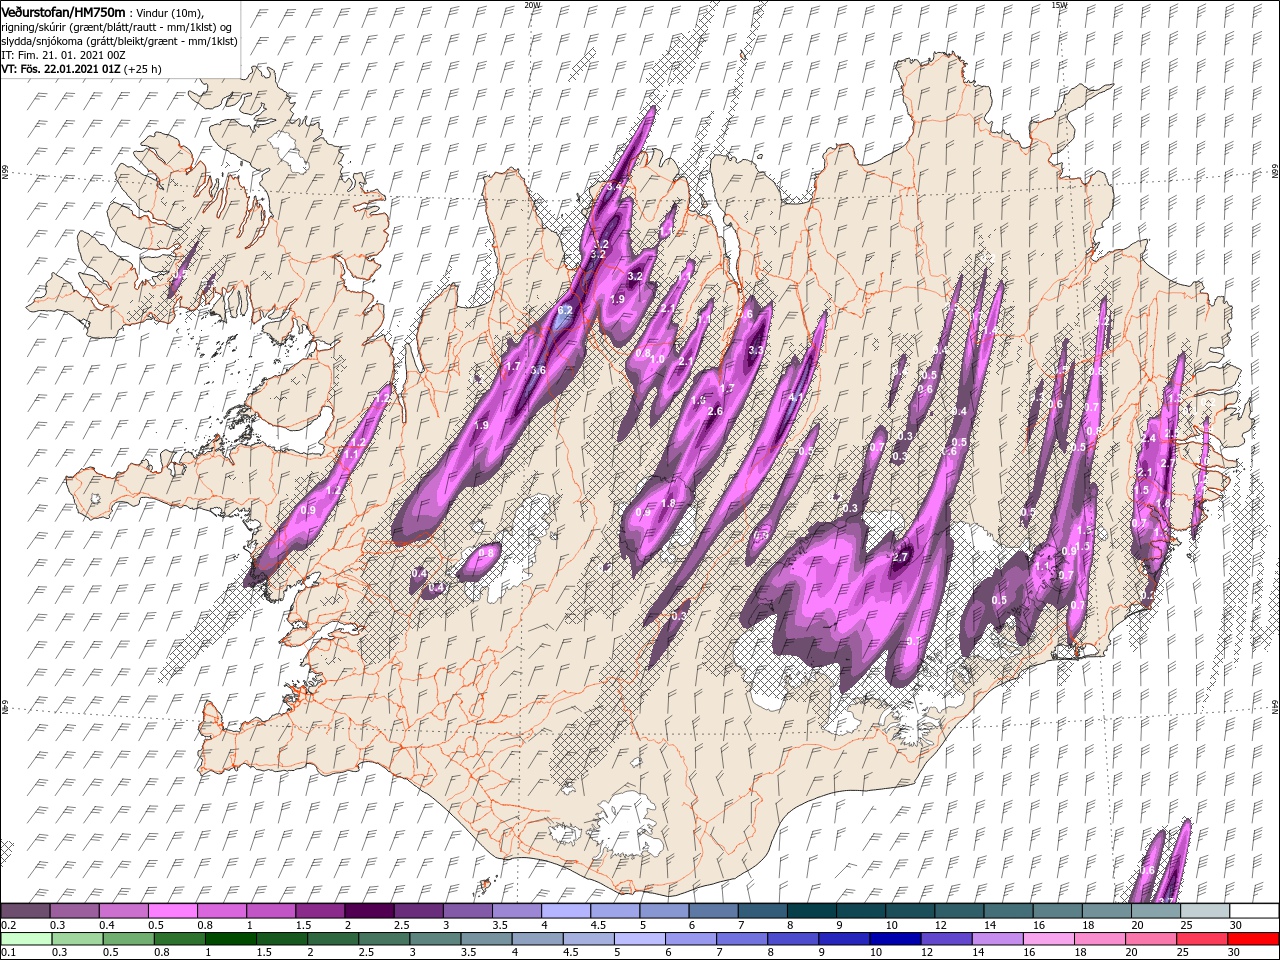Image resolution: width=1280 pixels, height=960 pixels.
Task: Click the 25 swatch in the lower rain legend row
Action: click(1203, 939)
